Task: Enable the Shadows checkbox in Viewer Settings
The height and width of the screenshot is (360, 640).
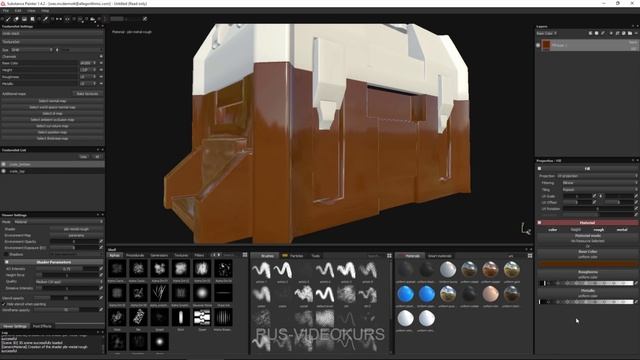Action: click(x=6, y=254)
